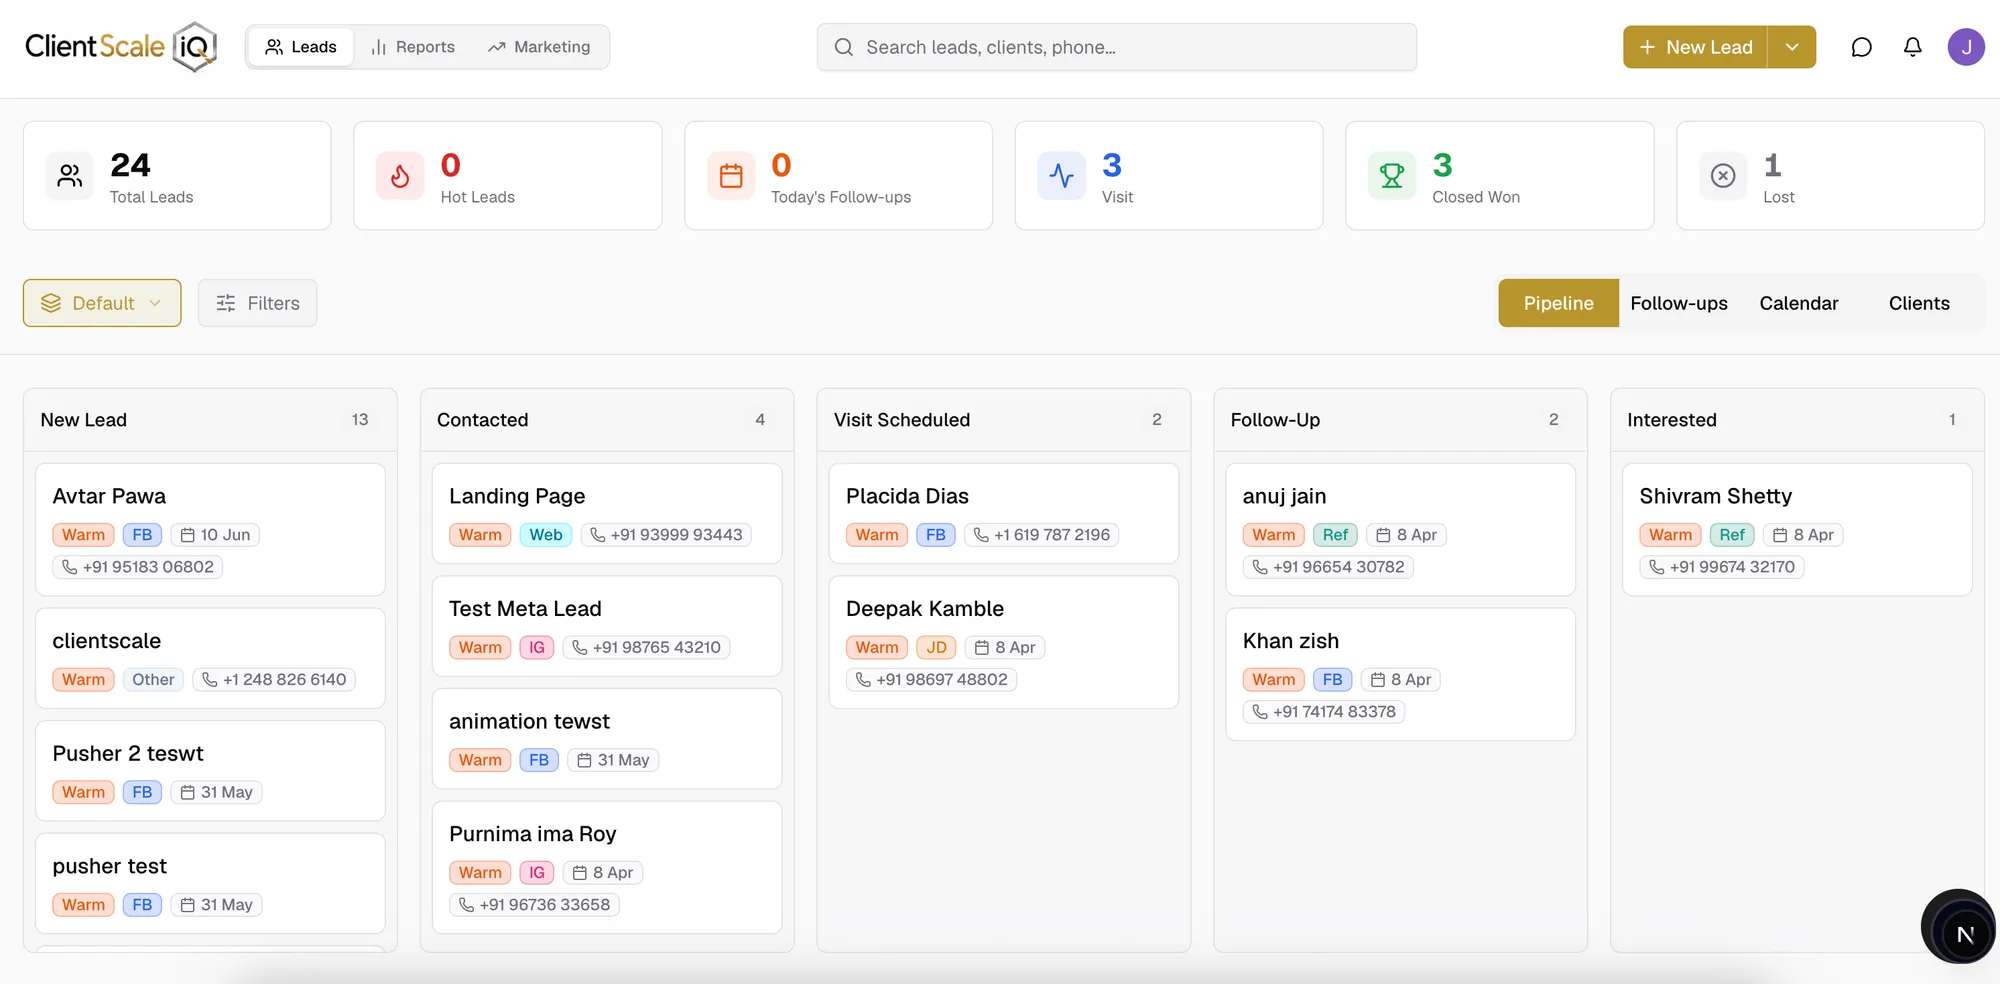Click phone number +91 98765 43210
The height and width of the screenshot is (984, 2000).
(x=647, y=647)
